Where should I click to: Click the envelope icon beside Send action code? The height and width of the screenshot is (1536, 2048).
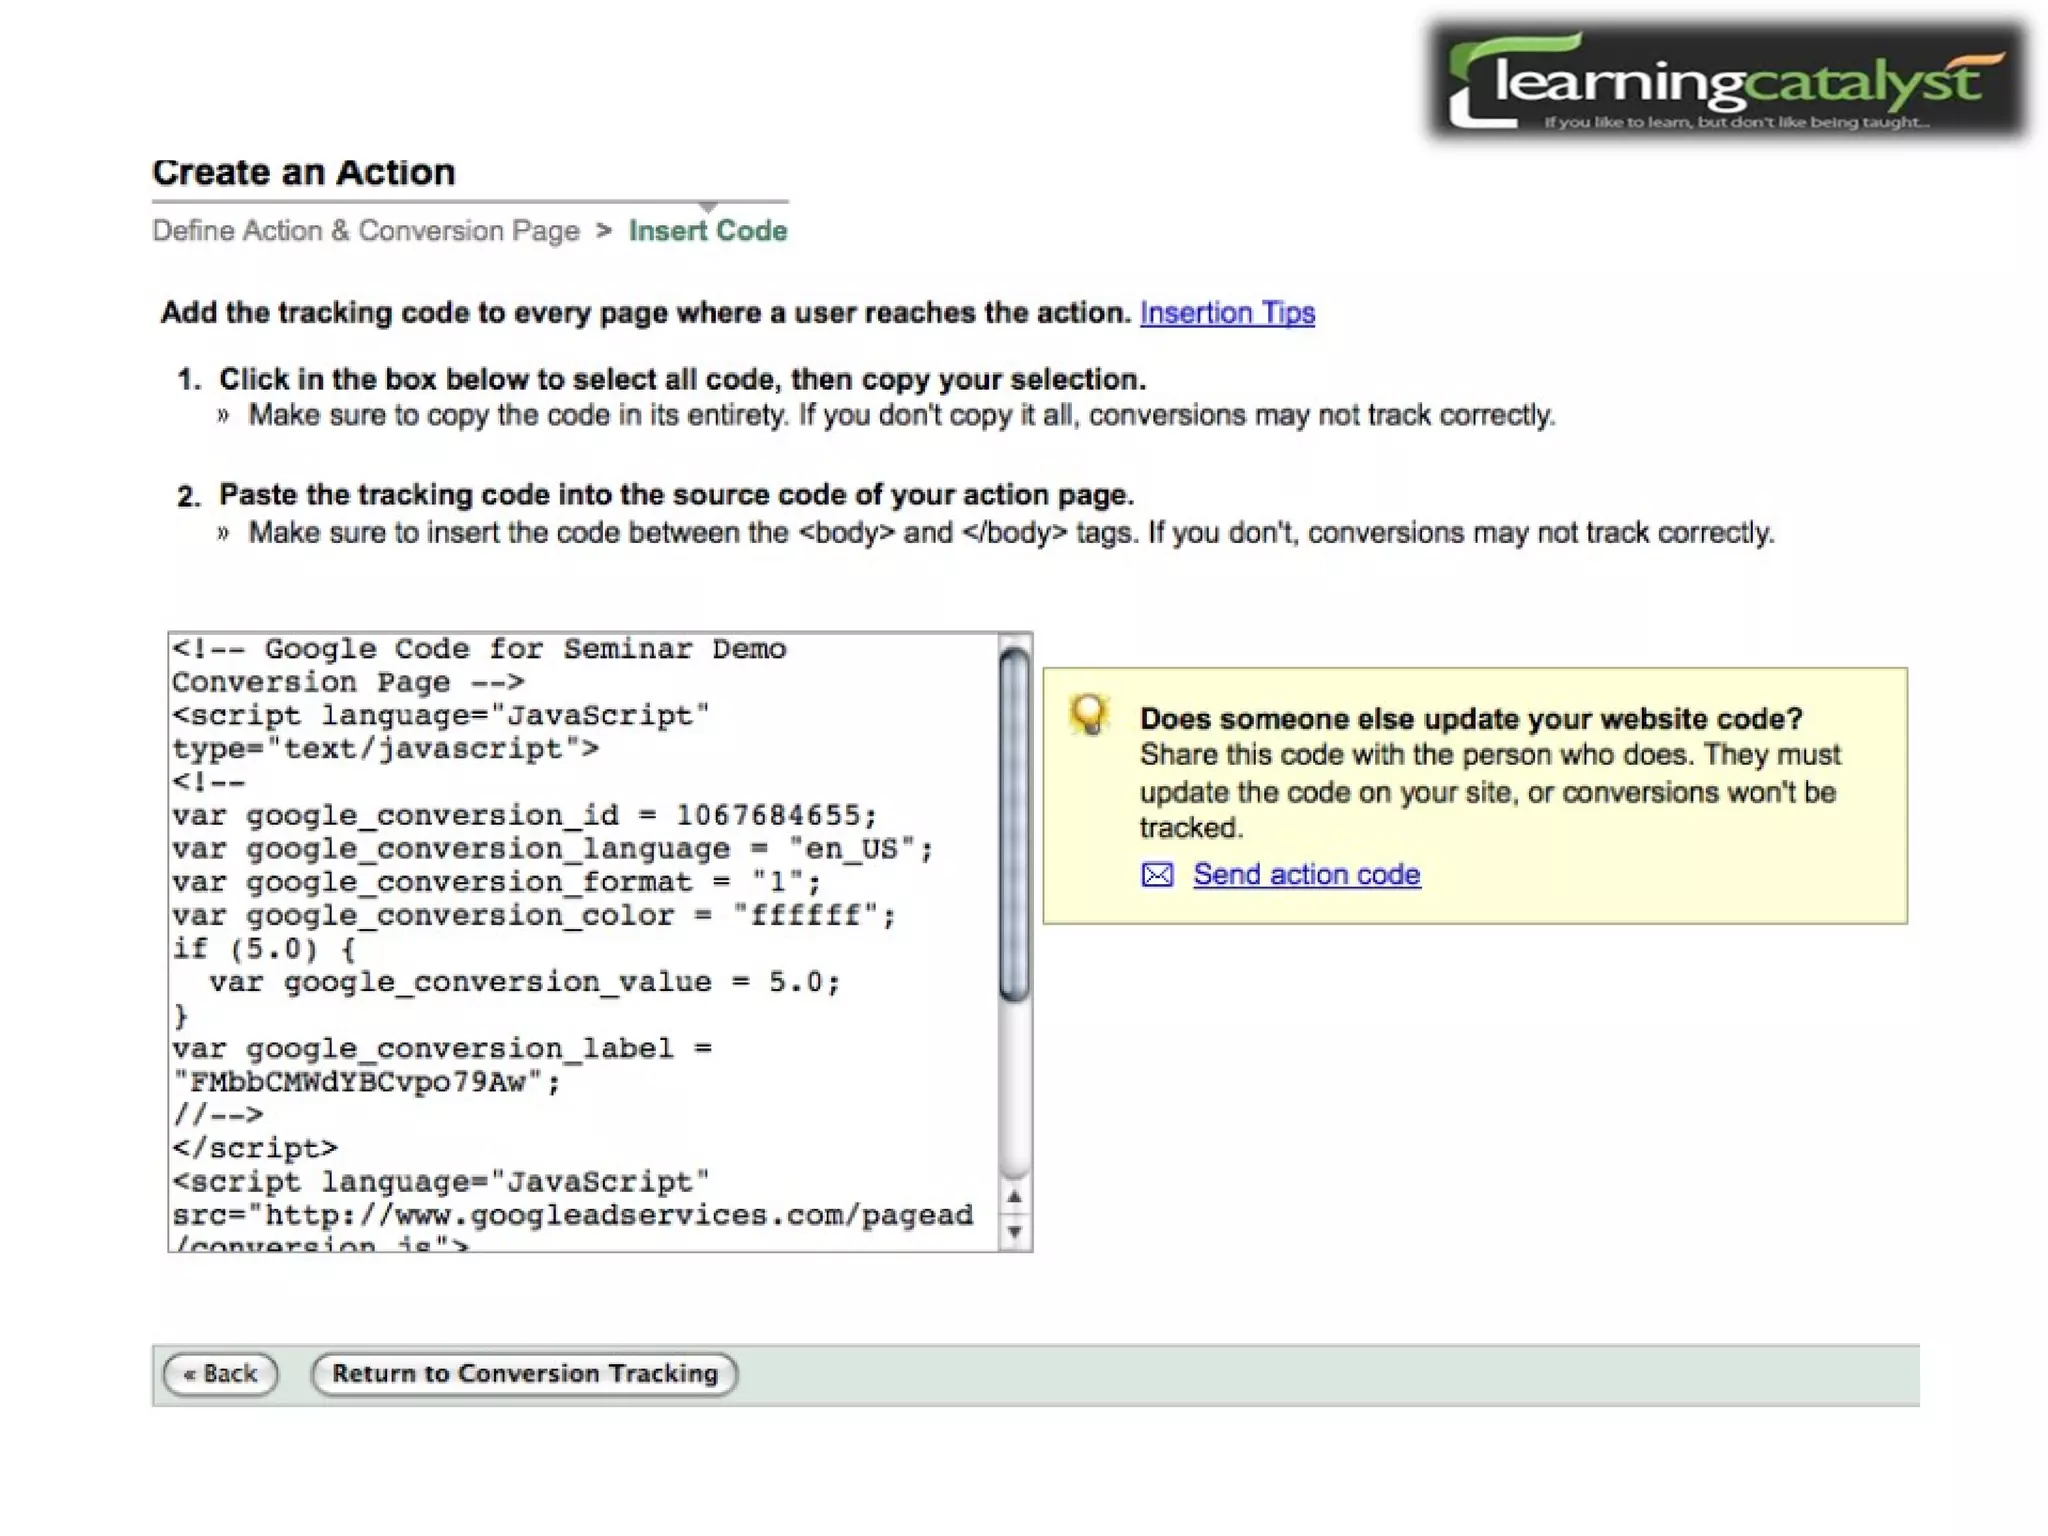[1157, 875]
